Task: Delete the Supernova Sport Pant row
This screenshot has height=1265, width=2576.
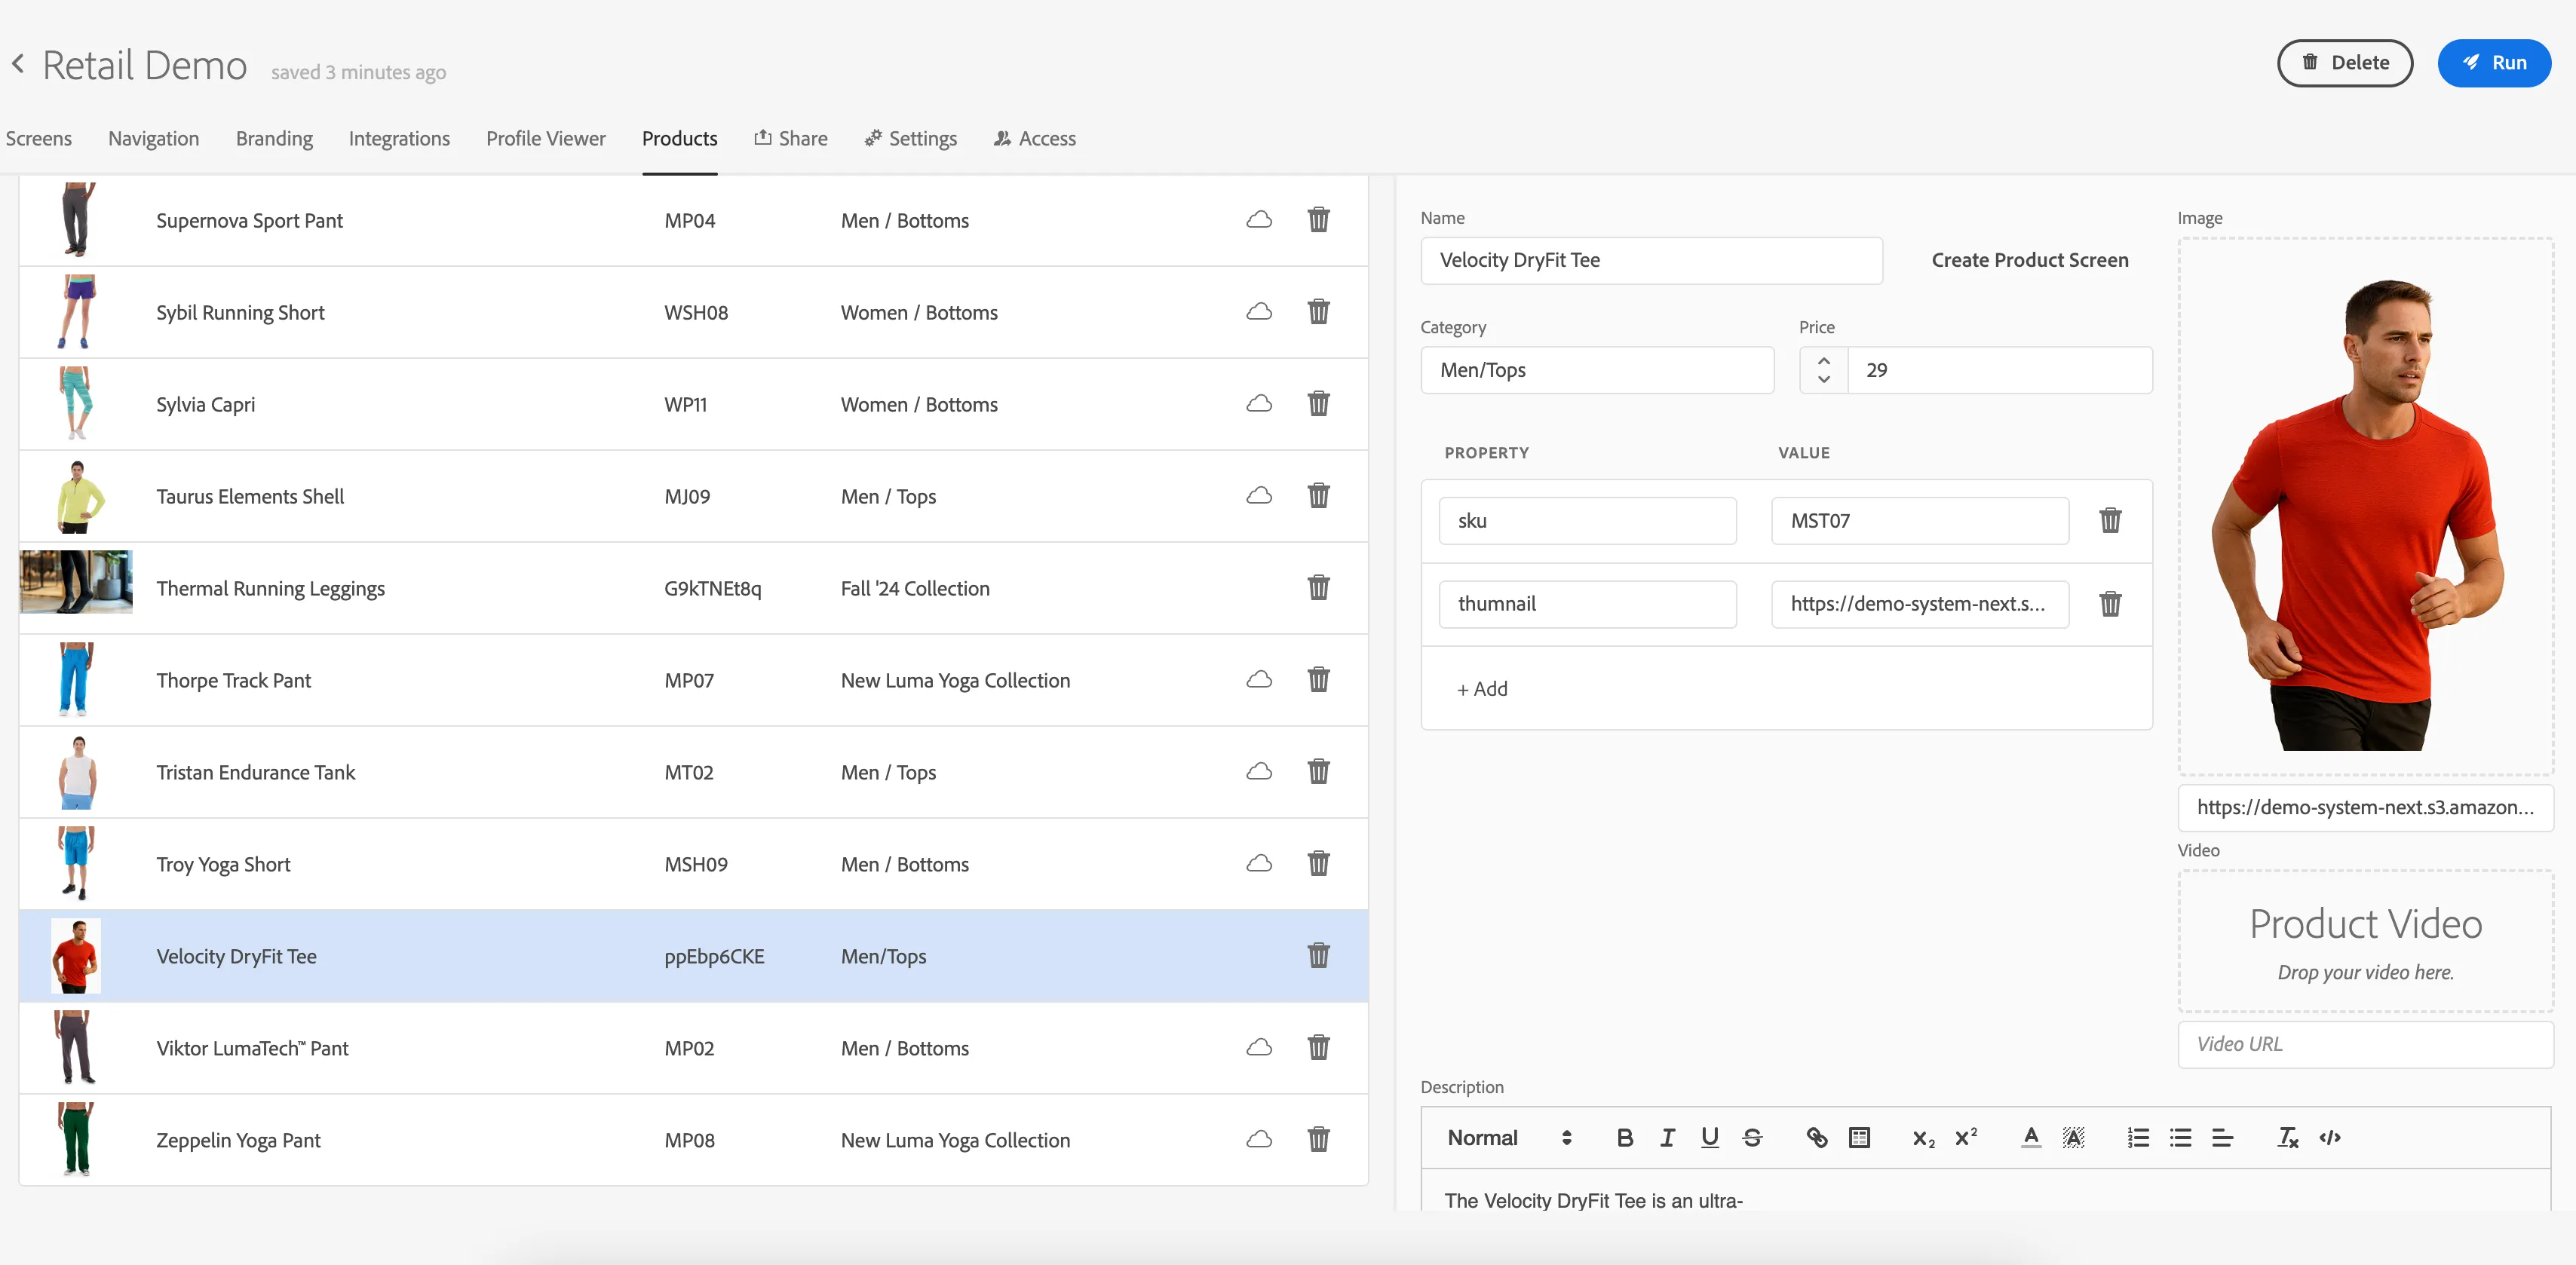Action: 1318,220
